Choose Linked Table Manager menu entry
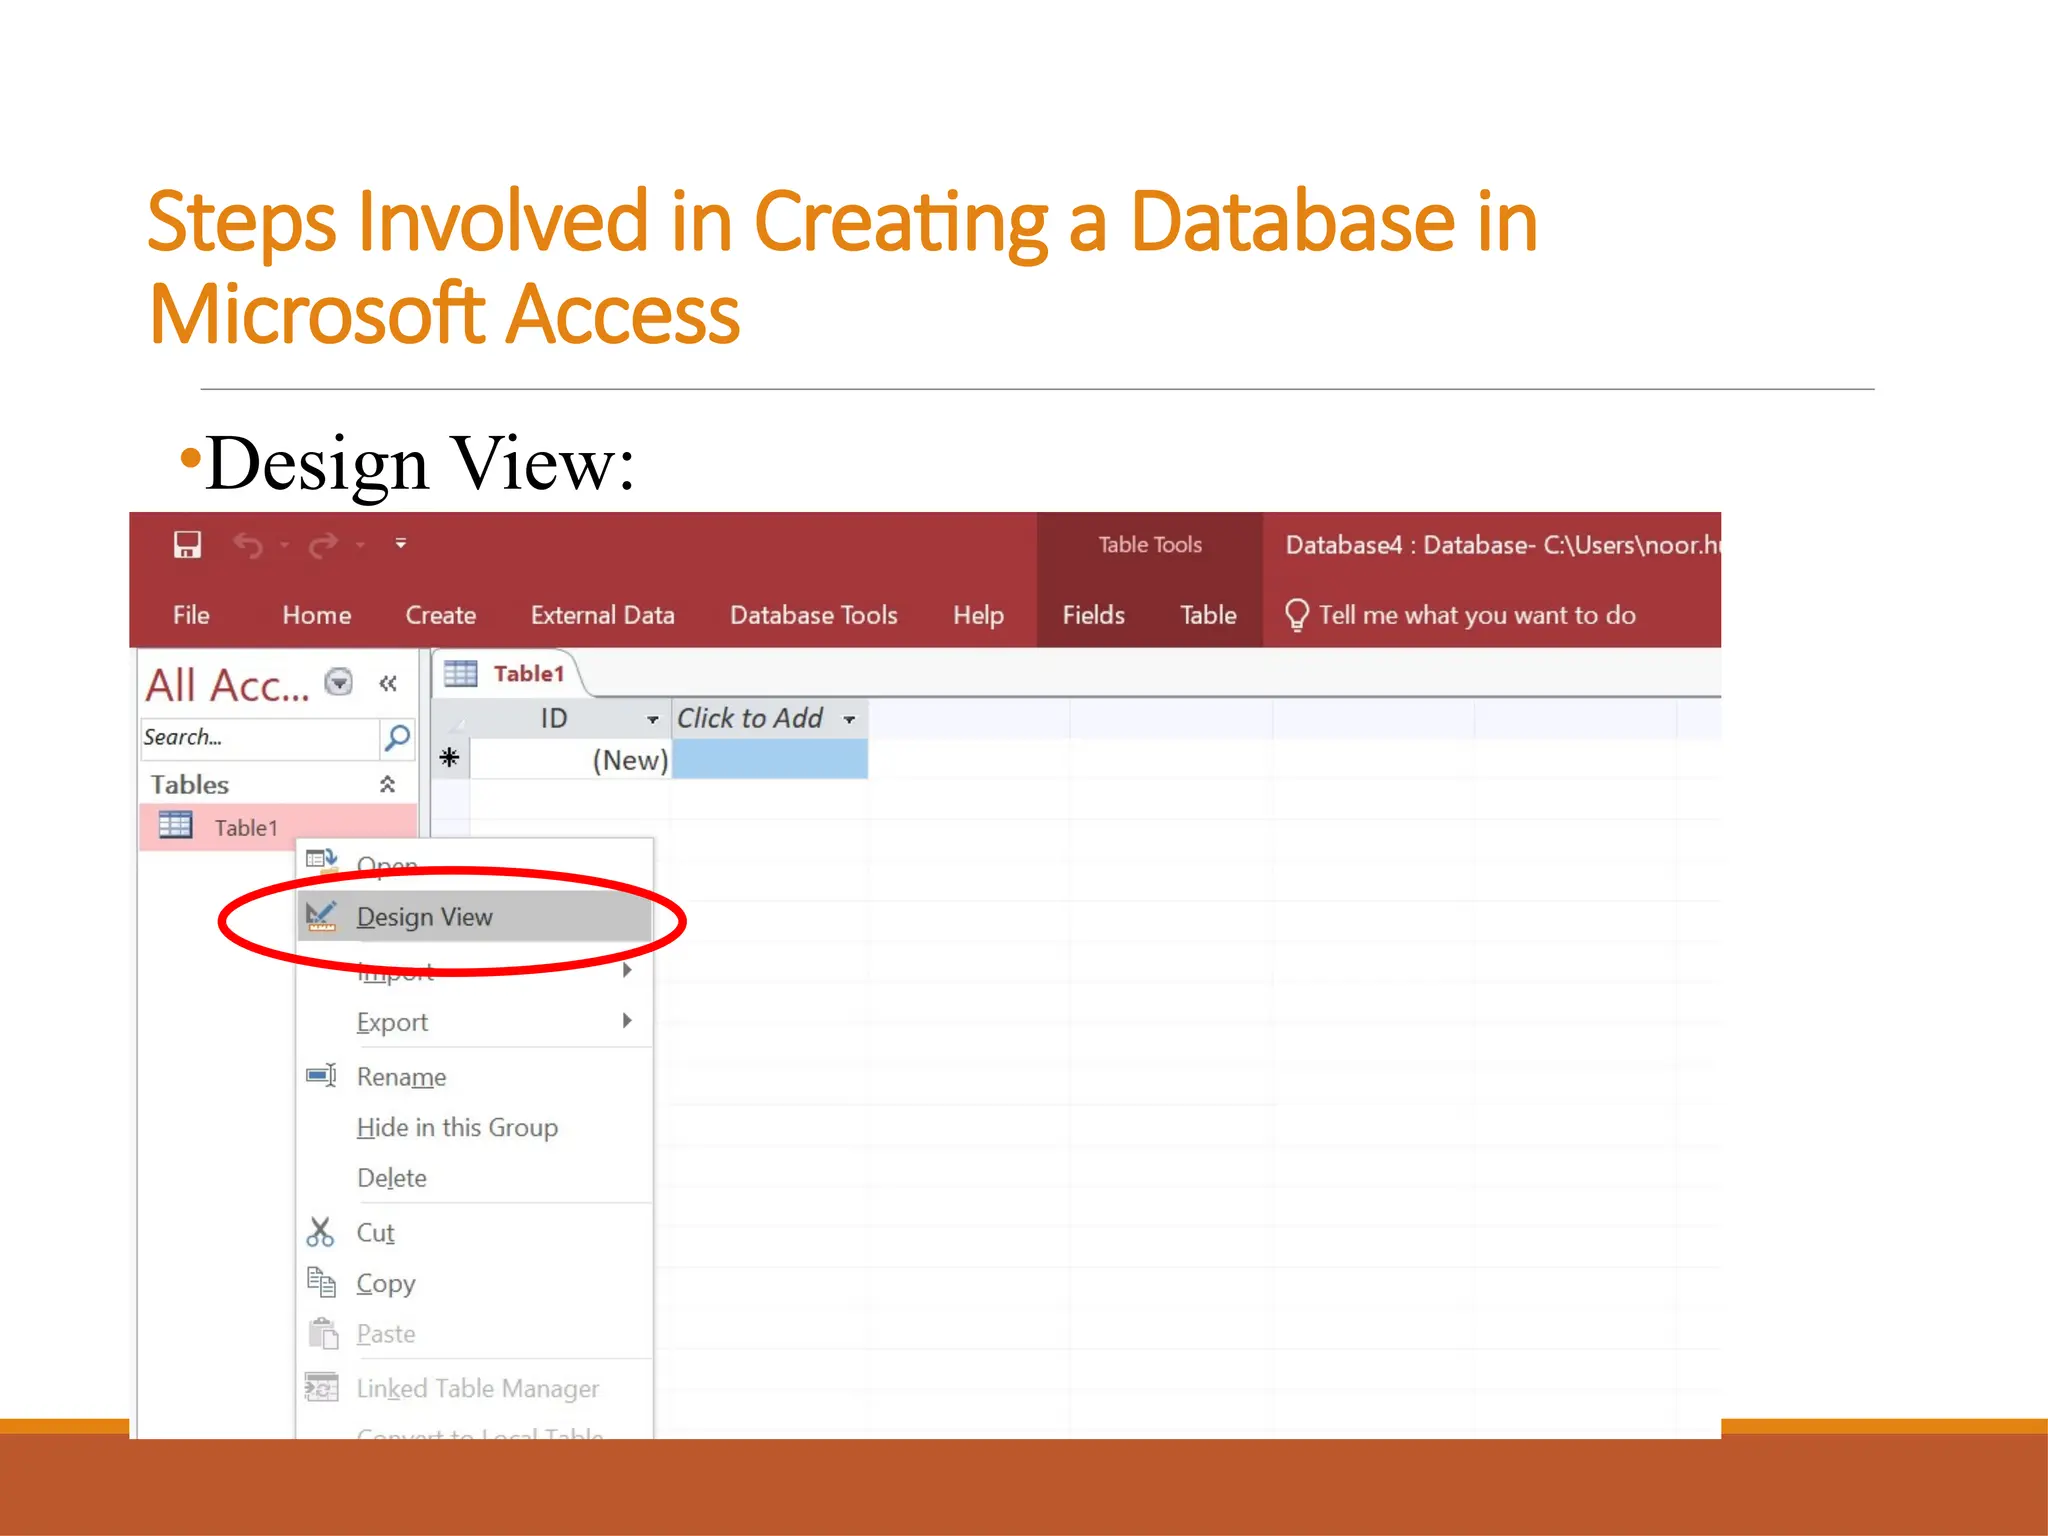 475,1388
